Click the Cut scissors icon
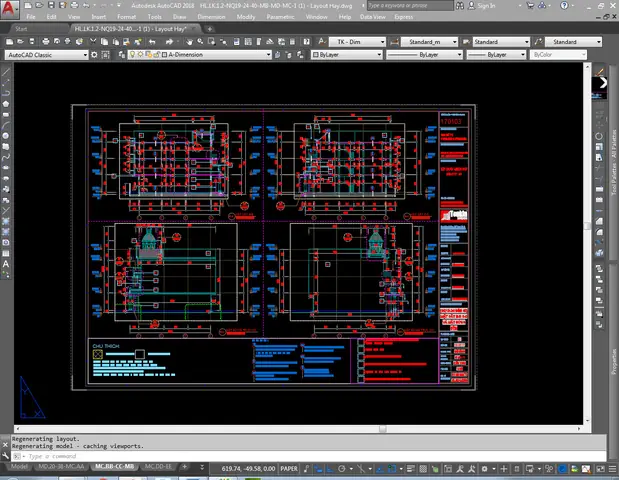This screenshot has height=480, width=619. (x=93, y=41)
